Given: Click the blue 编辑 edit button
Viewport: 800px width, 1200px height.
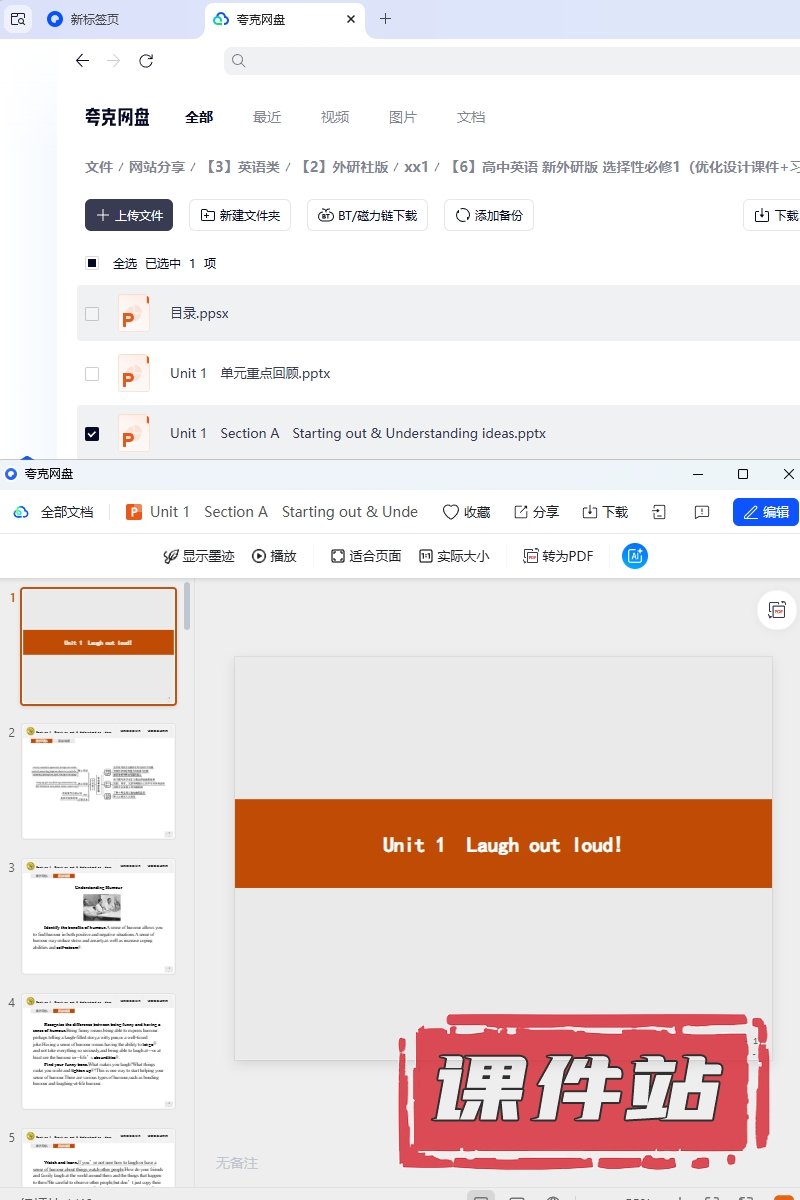Looking at the screenshot, I should tap(765, 512).
